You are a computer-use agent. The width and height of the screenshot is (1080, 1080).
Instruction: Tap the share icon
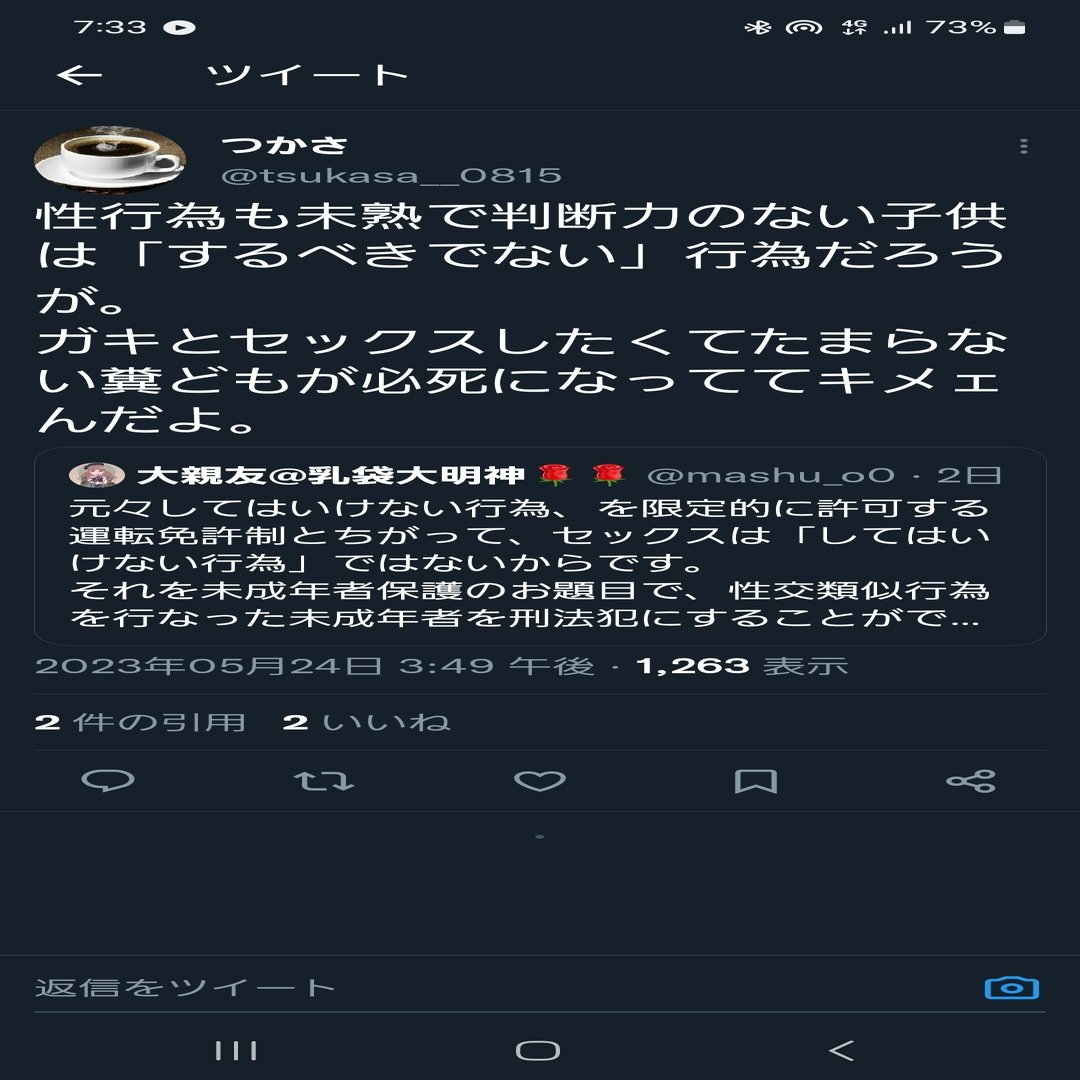[971, 781]
